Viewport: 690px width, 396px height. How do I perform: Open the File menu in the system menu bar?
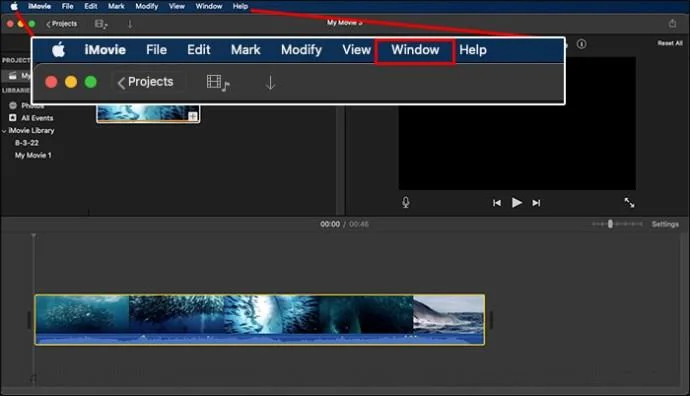(67, 6)
